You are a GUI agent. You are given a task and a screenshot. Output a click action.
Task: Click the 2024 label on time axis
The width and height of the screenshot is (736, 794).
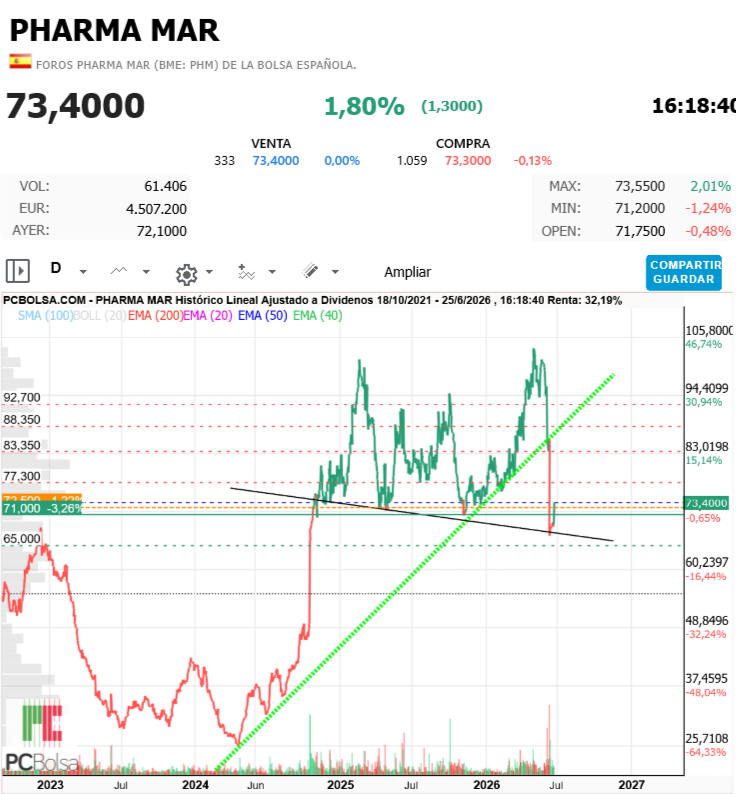[x=196, y=784]
